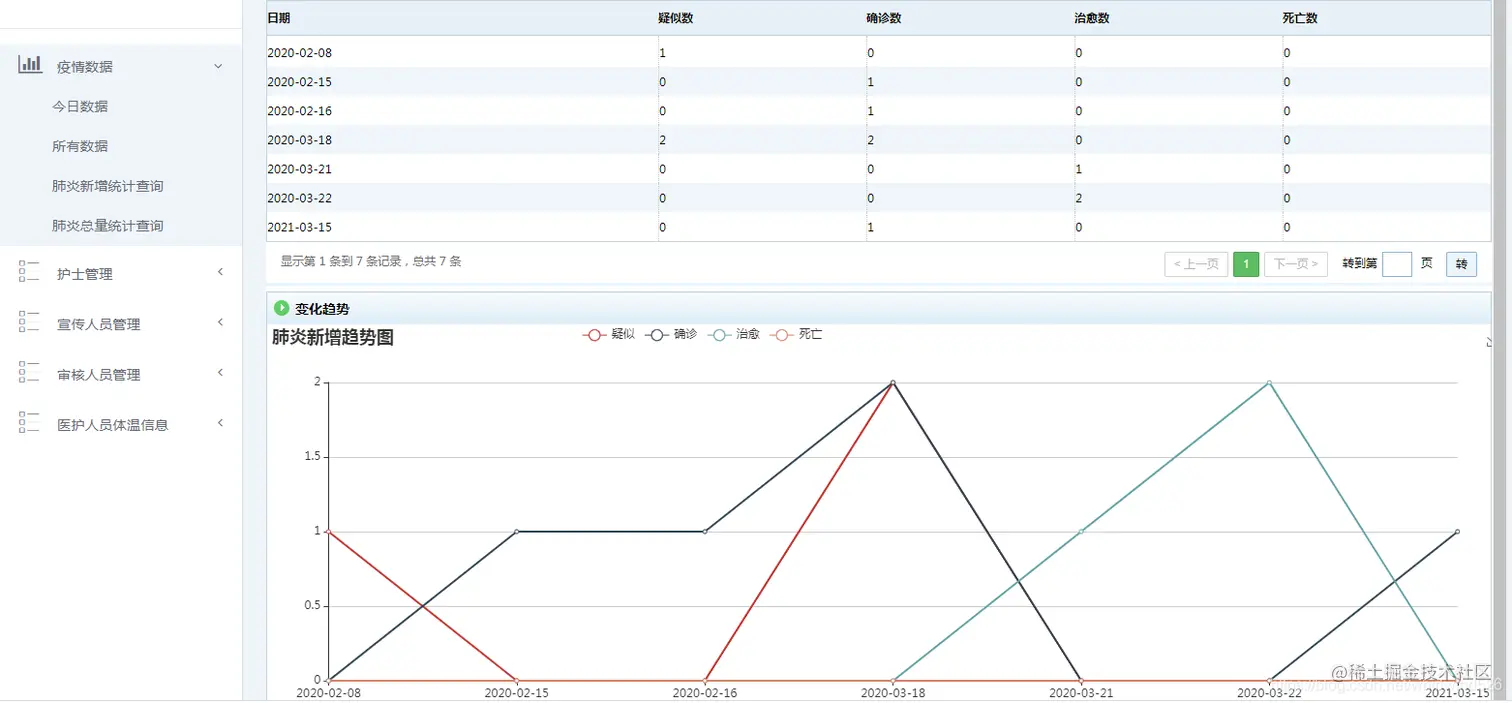The height and width of the screenshot is (703, 1512).
Task: Expand the 宣传人员管理 menu chevron
Action: click(220, 322)
